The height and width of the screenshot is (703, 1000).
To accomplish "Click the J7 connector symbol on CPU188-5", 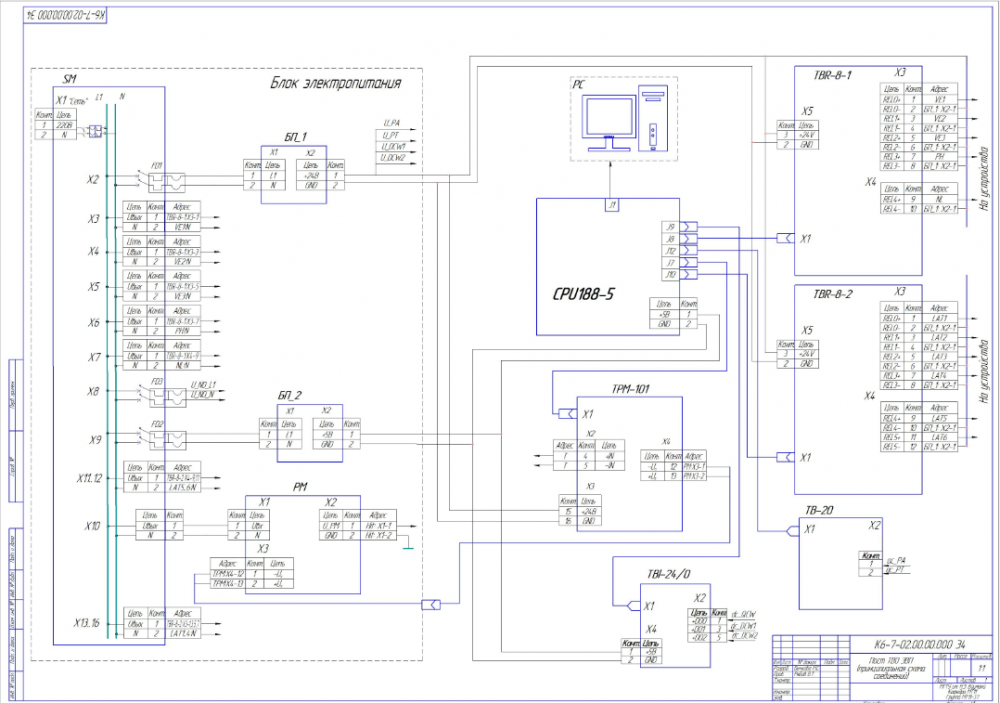I will pos(689,262).
